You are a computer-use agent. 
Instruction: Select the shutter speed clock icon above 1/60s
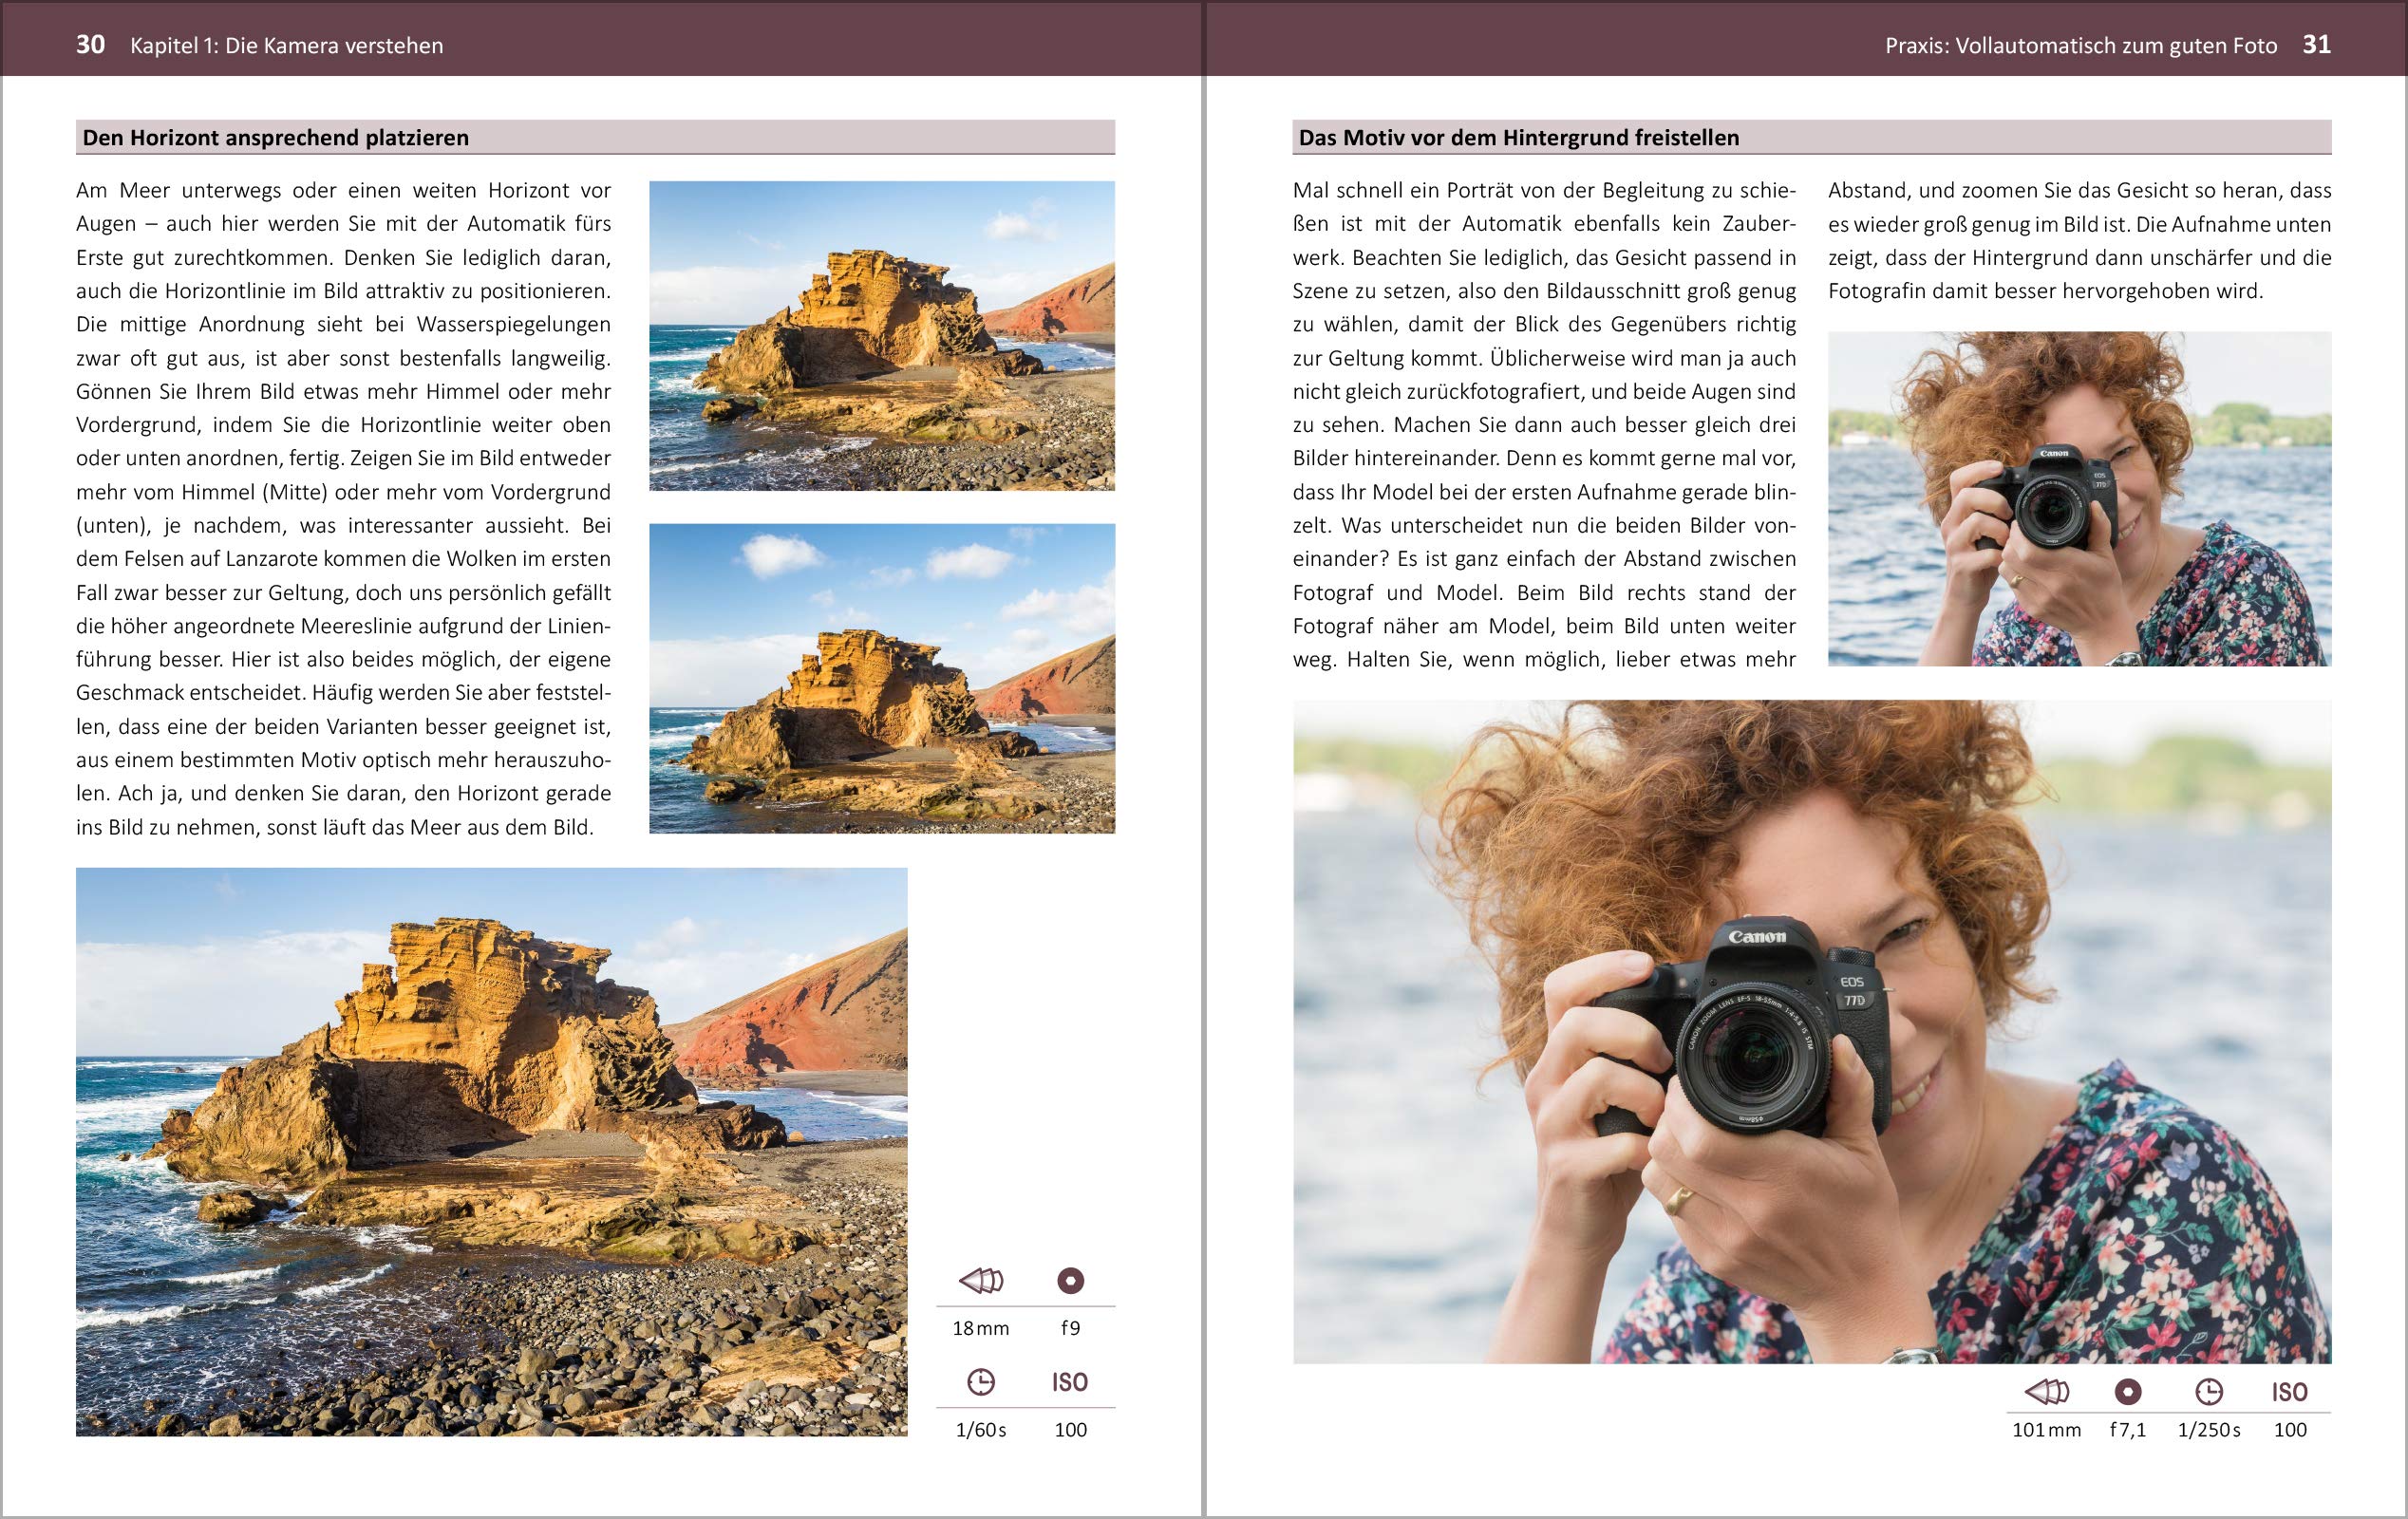(x=981, y=1381)
